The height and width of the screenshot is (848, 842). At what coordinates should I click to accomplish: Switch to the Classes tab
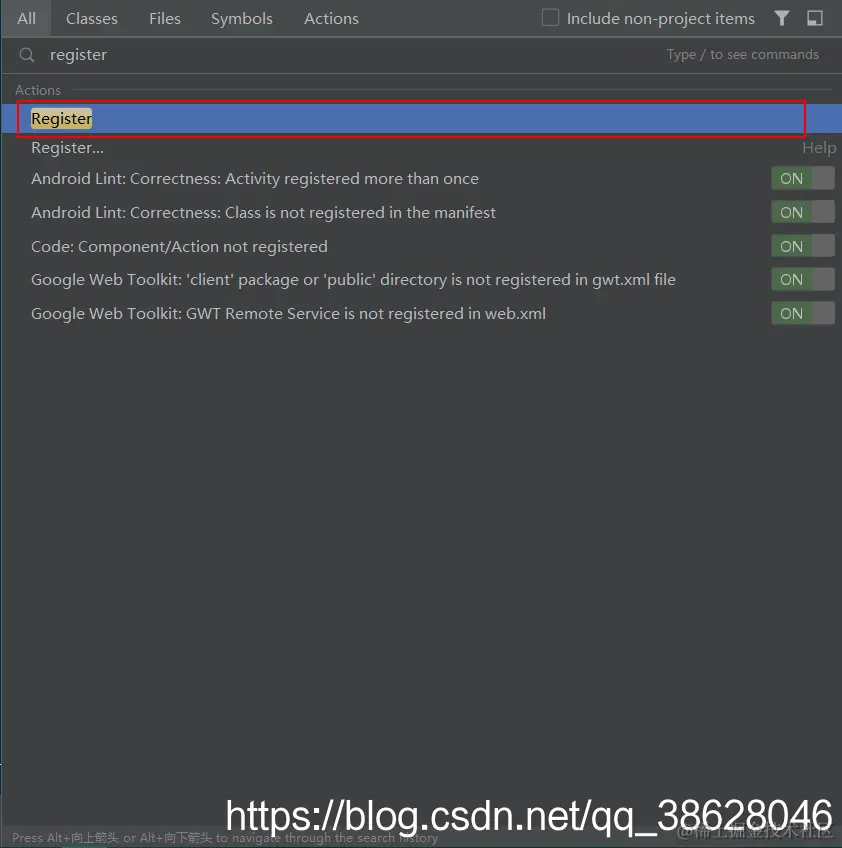91,18
